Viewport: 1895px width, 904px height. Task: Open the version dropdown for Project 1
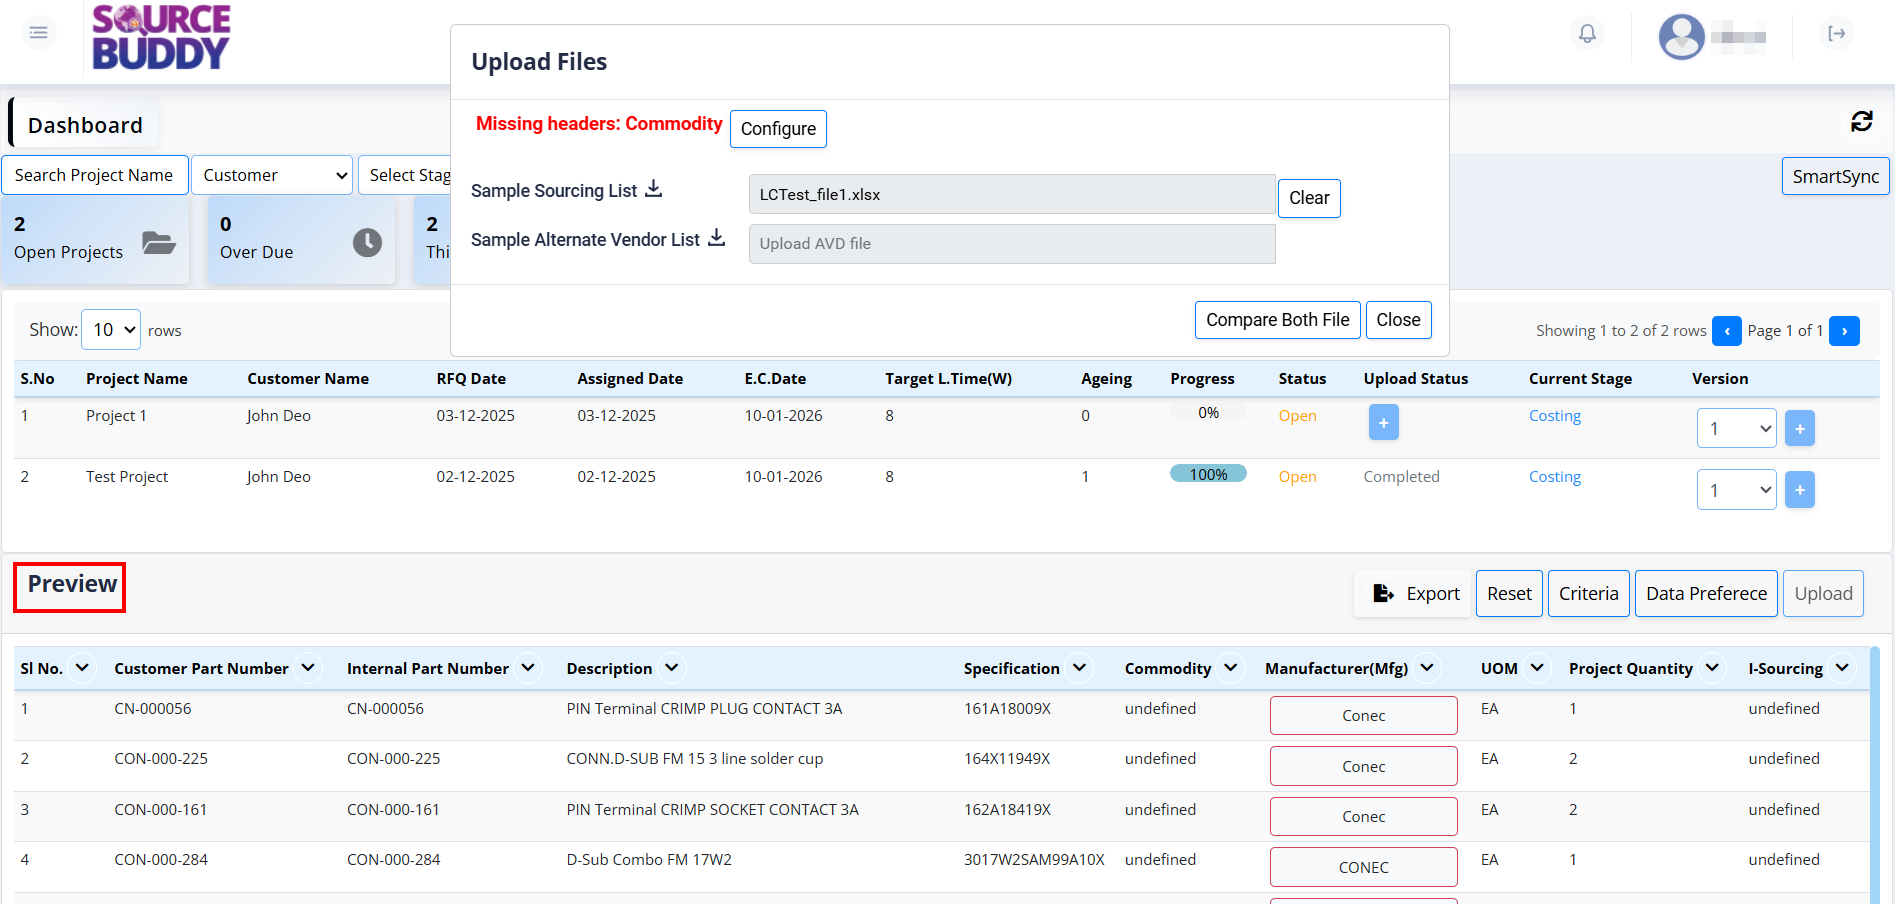[x=1736, y=429]
